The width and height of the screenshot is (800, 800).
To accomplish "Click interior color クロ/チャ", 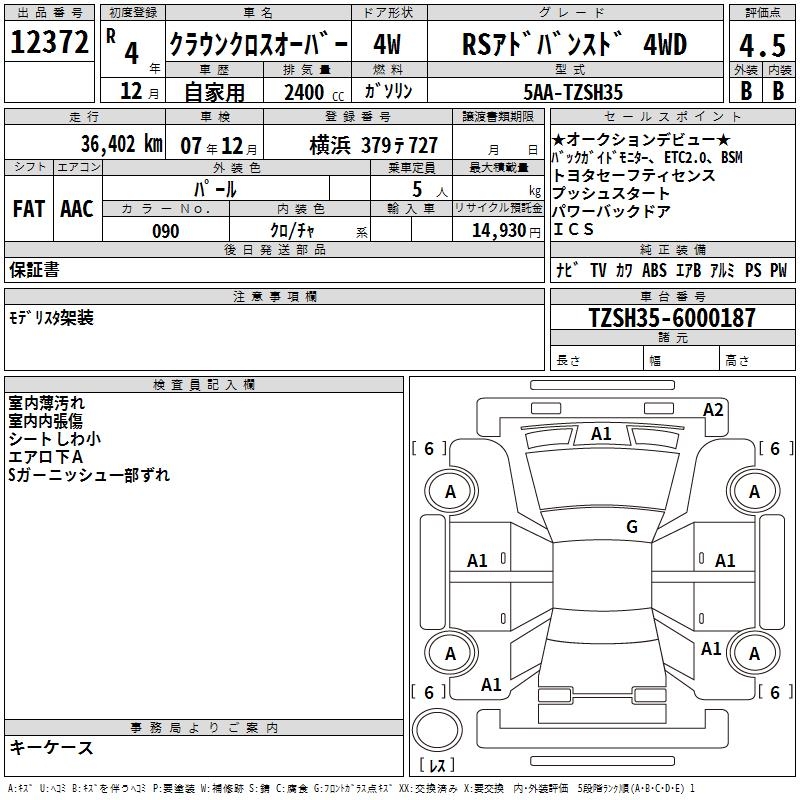I will (292, 231).
